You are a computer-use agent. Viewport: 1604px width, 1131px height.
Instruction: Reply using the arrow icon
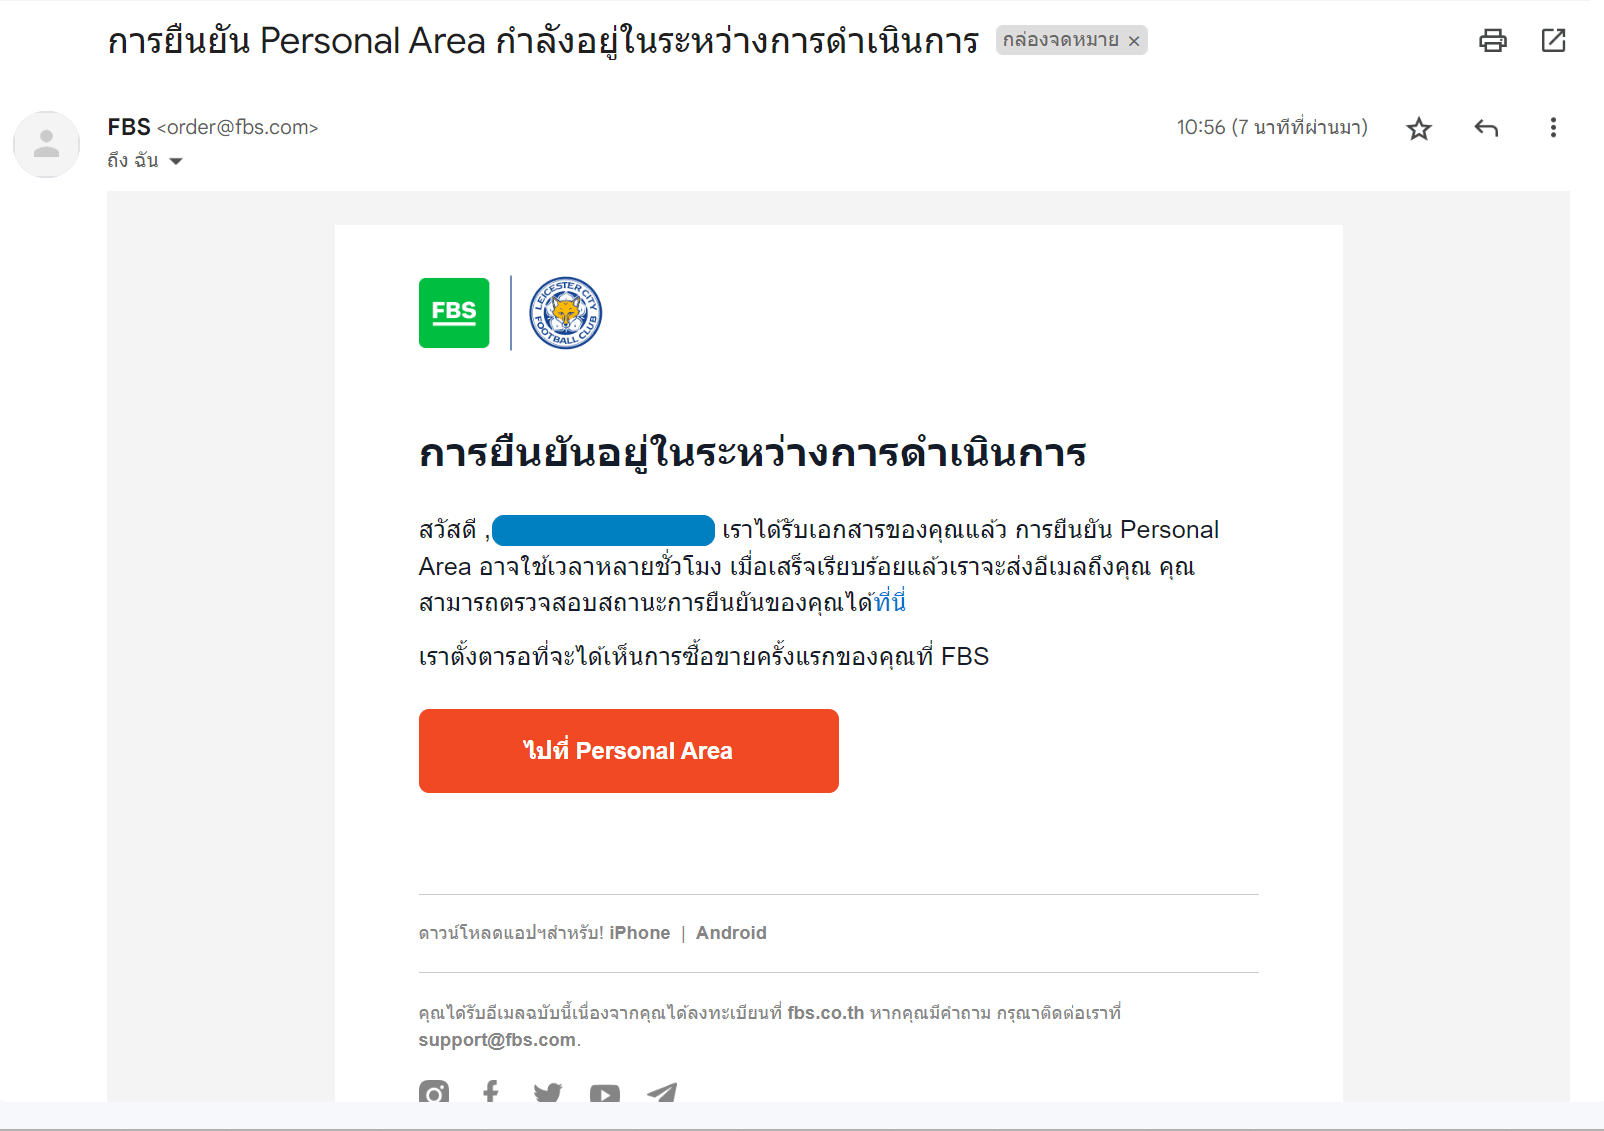pyautogui.click(x=1486, y=128)
